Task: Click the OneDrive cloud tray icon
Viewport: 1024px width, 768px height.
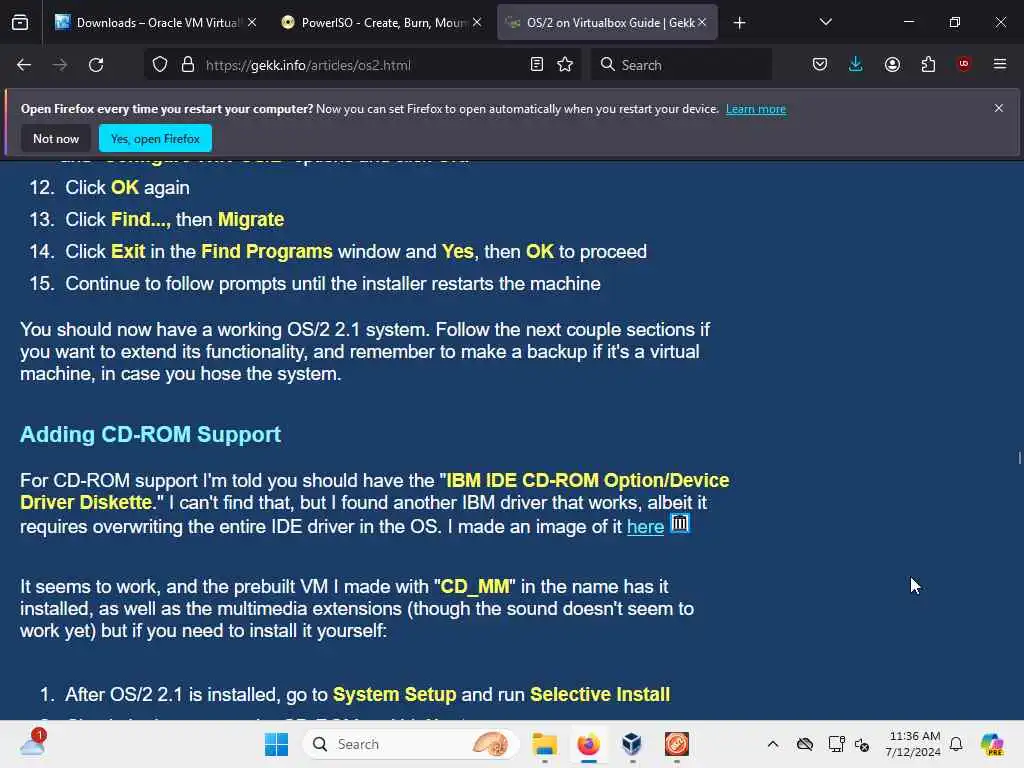Action: 805,744
